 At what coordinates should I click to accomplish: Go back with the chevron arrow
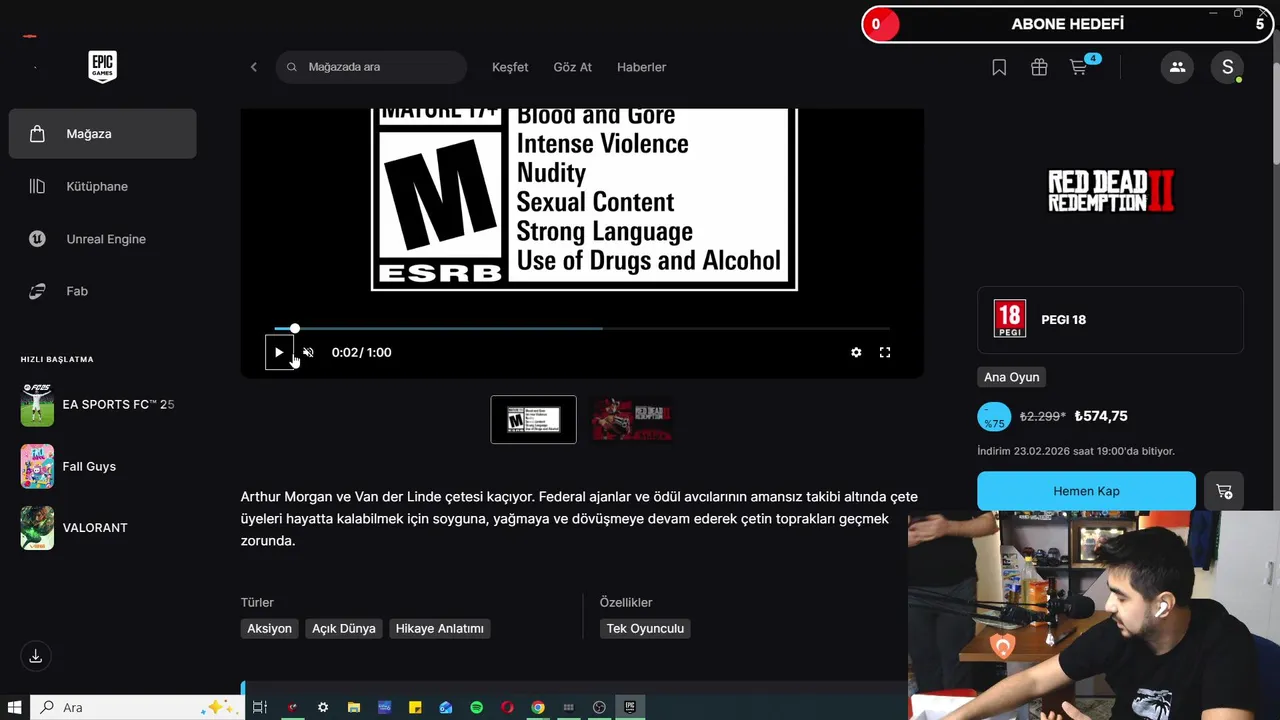point(253,67)
